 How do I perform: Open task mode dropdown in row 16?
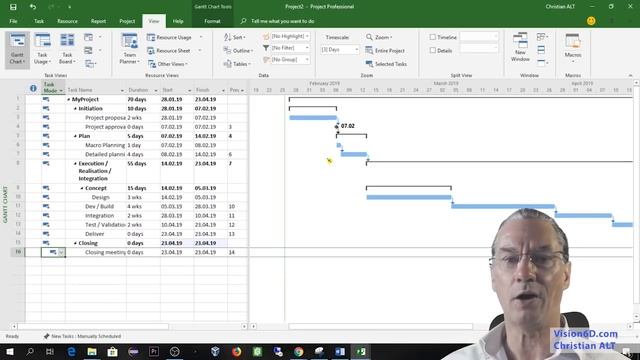point(61,253)
